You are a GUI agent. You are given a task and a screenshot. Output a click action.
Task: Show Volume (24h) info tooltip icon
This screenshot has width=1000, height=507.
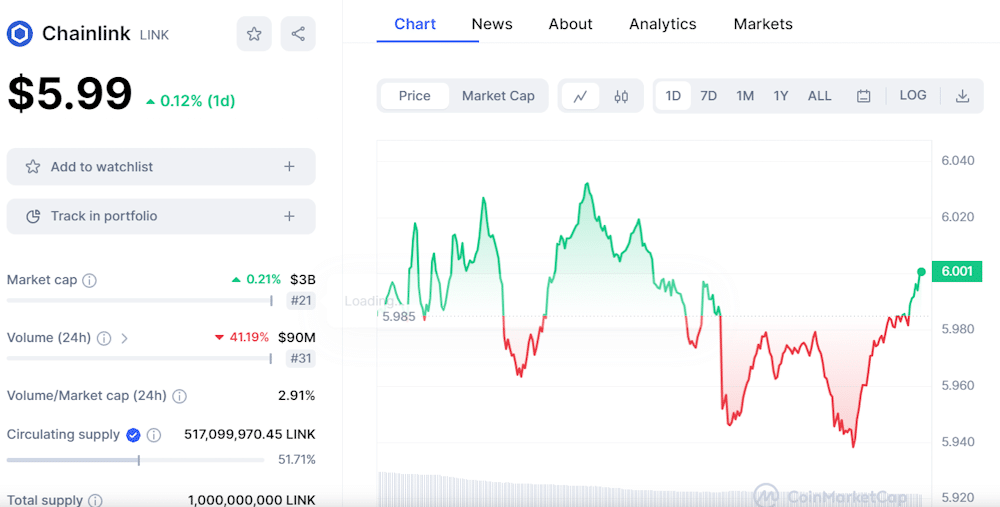104,338
